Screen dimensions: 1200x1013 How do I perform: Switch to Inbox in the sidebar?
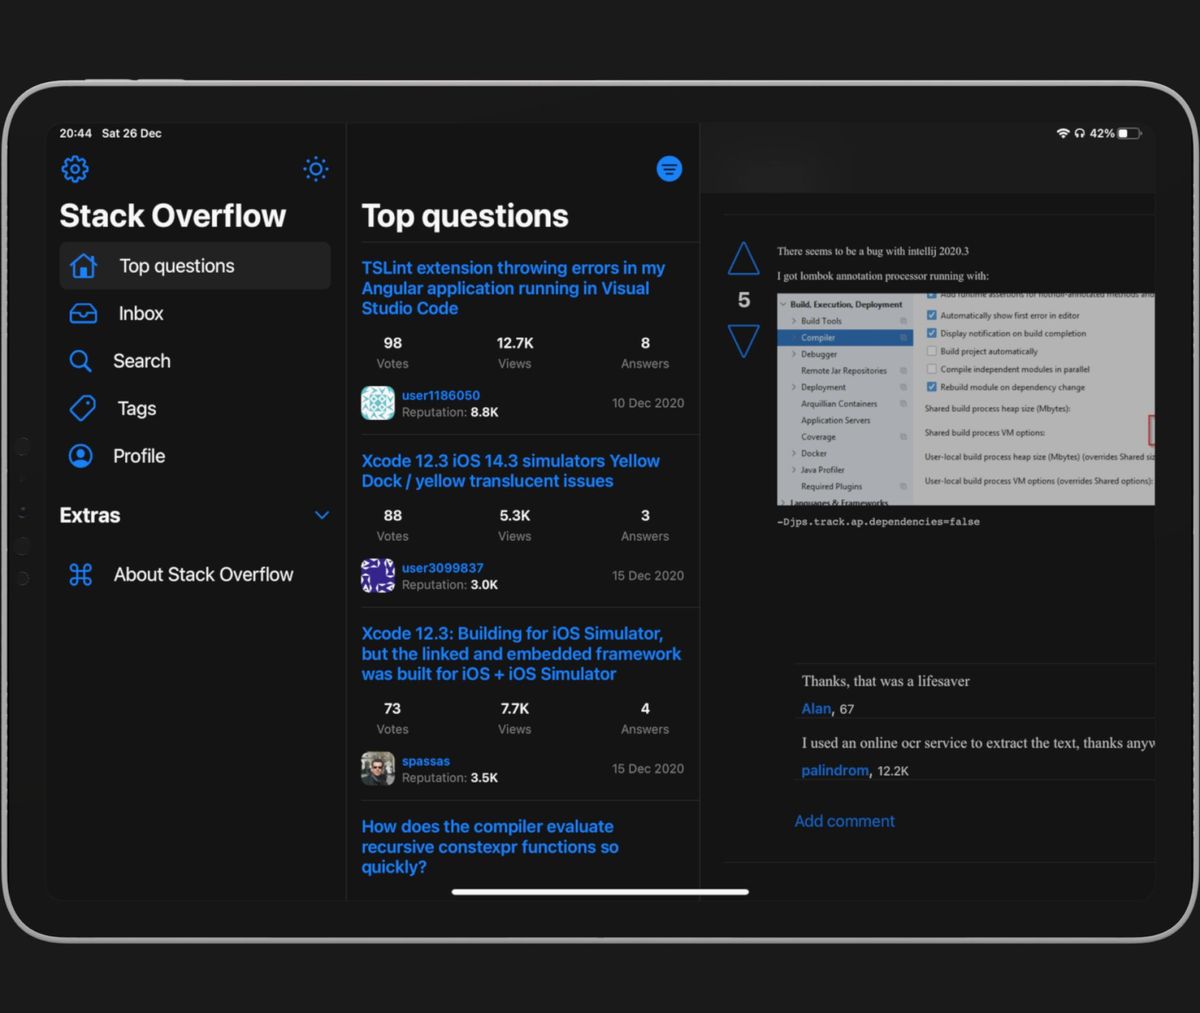pyautogui.click(x=140, y=313)
